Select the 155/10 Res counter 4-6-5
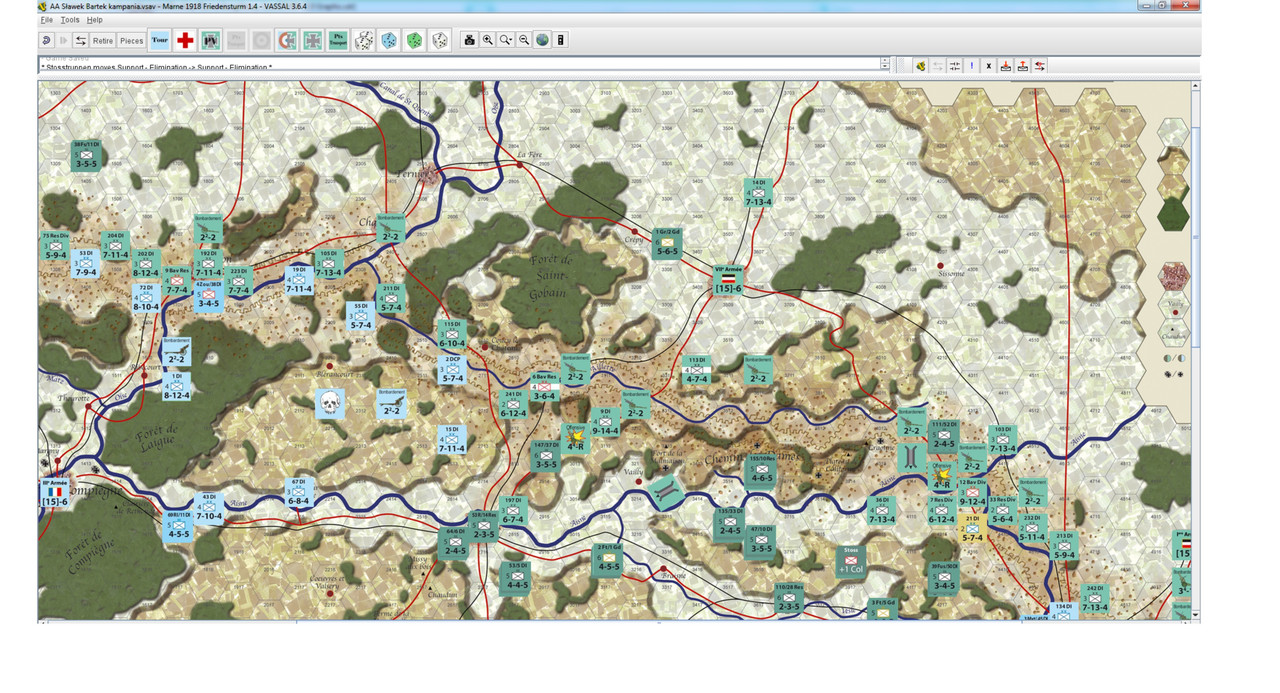This screenshot has width=1280, height=693. tap(762, 471)
